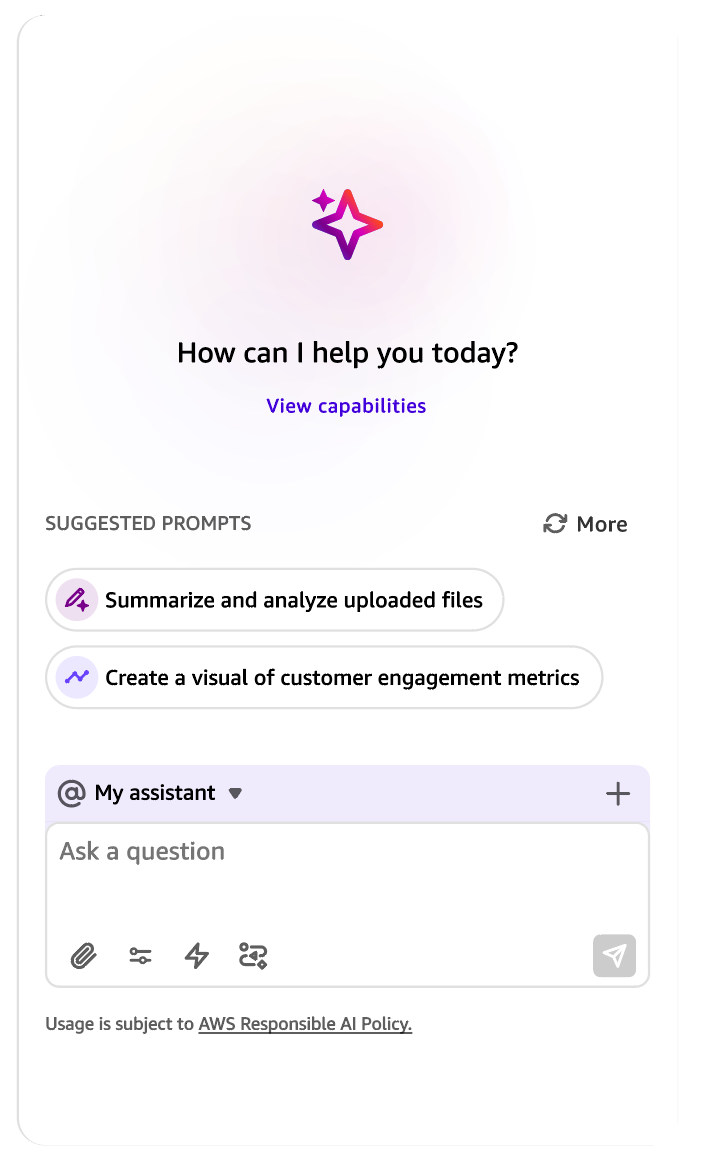This screenshot has width=702, height=1157.
Task: Click the line chart icon in visual prompt
Action: pyautogui.click(x=77, y=677)
